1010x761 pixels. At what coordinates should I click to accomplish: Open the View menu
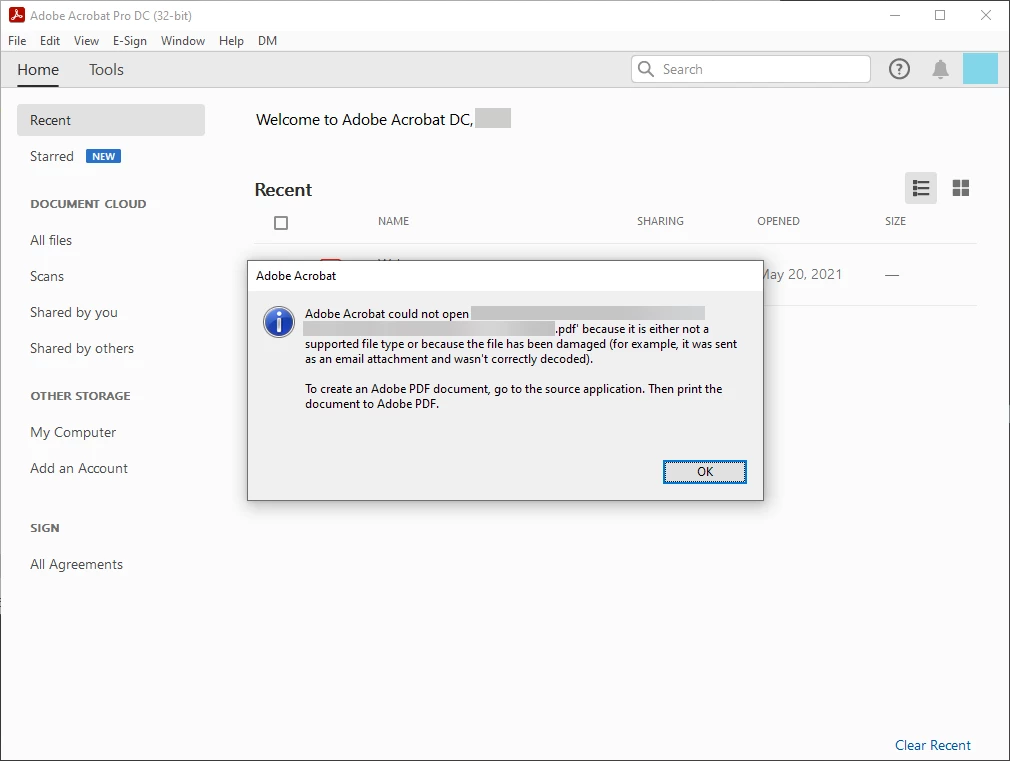pyautogui.click(x=86, y=41)
